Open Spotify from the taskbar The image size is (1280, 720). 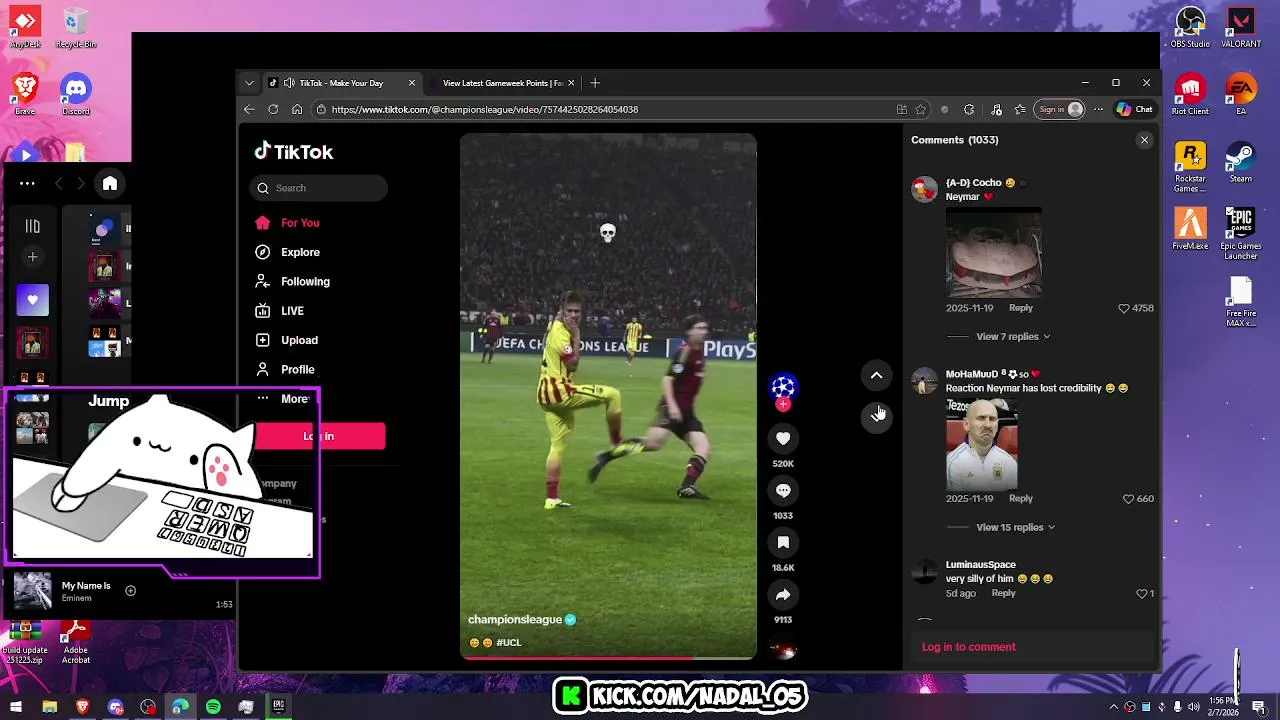pos(213,707)
